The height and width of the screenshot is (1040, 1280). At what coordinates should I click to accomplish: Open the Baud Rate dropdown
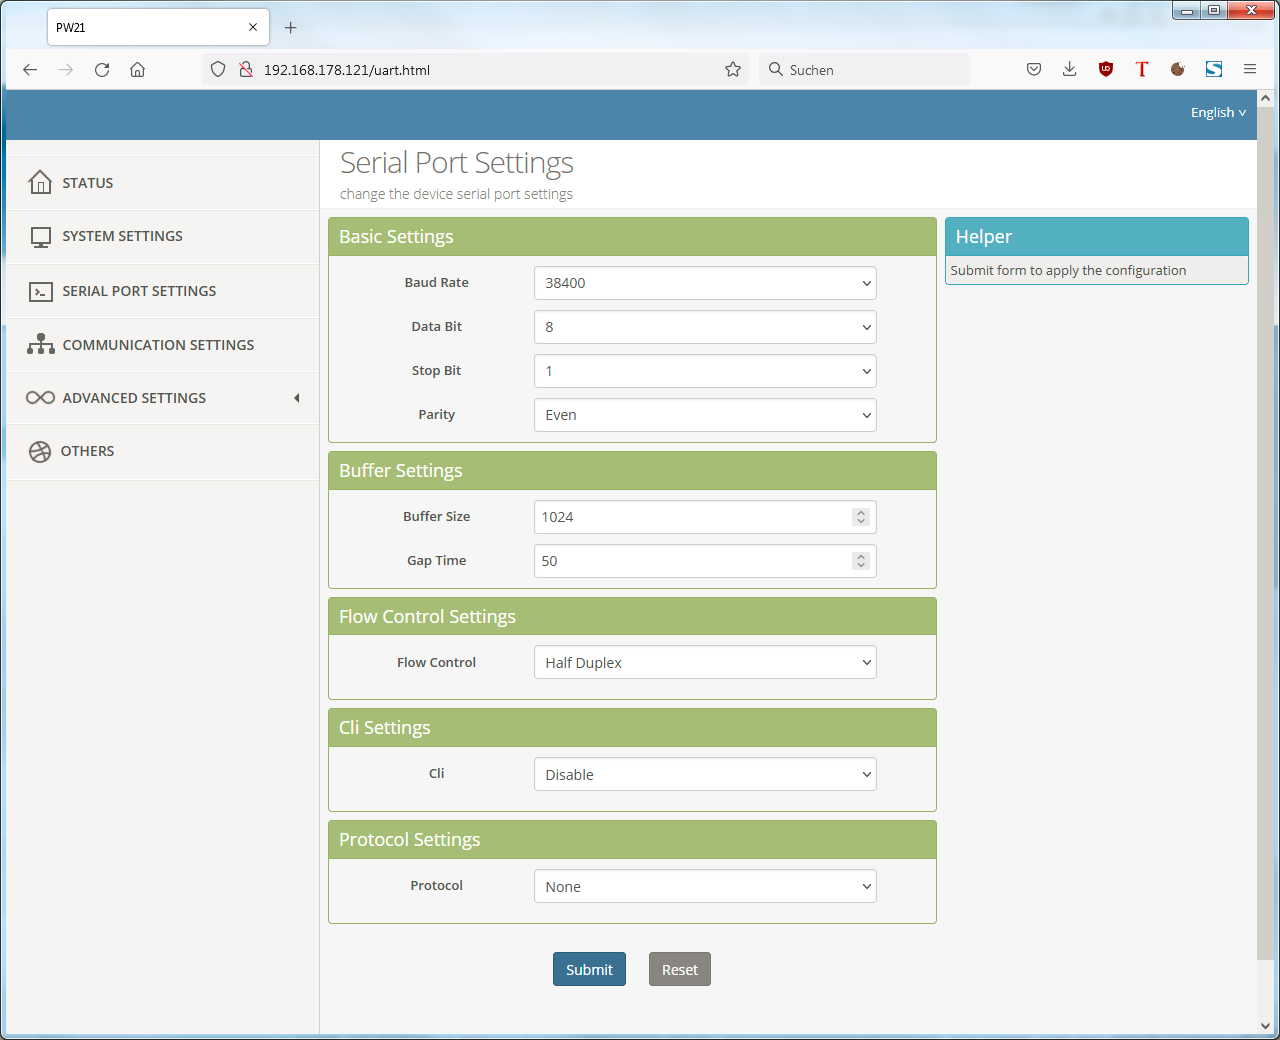705,283
